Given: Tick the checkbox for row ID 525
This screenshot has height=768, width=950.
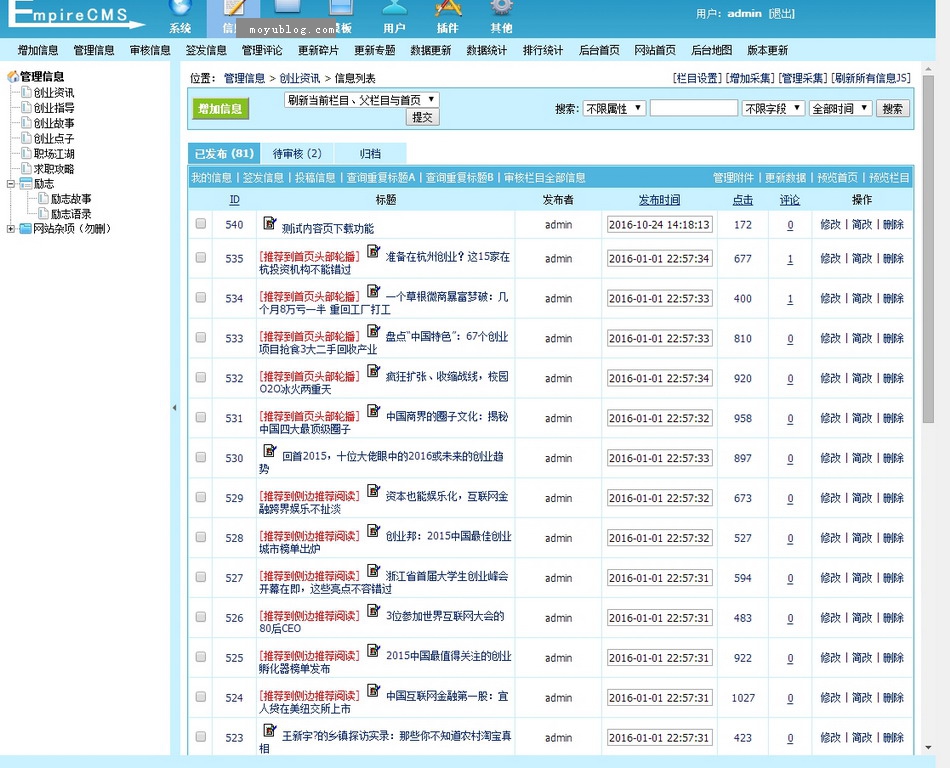Looking at the screenshot, I should point(201,657).
